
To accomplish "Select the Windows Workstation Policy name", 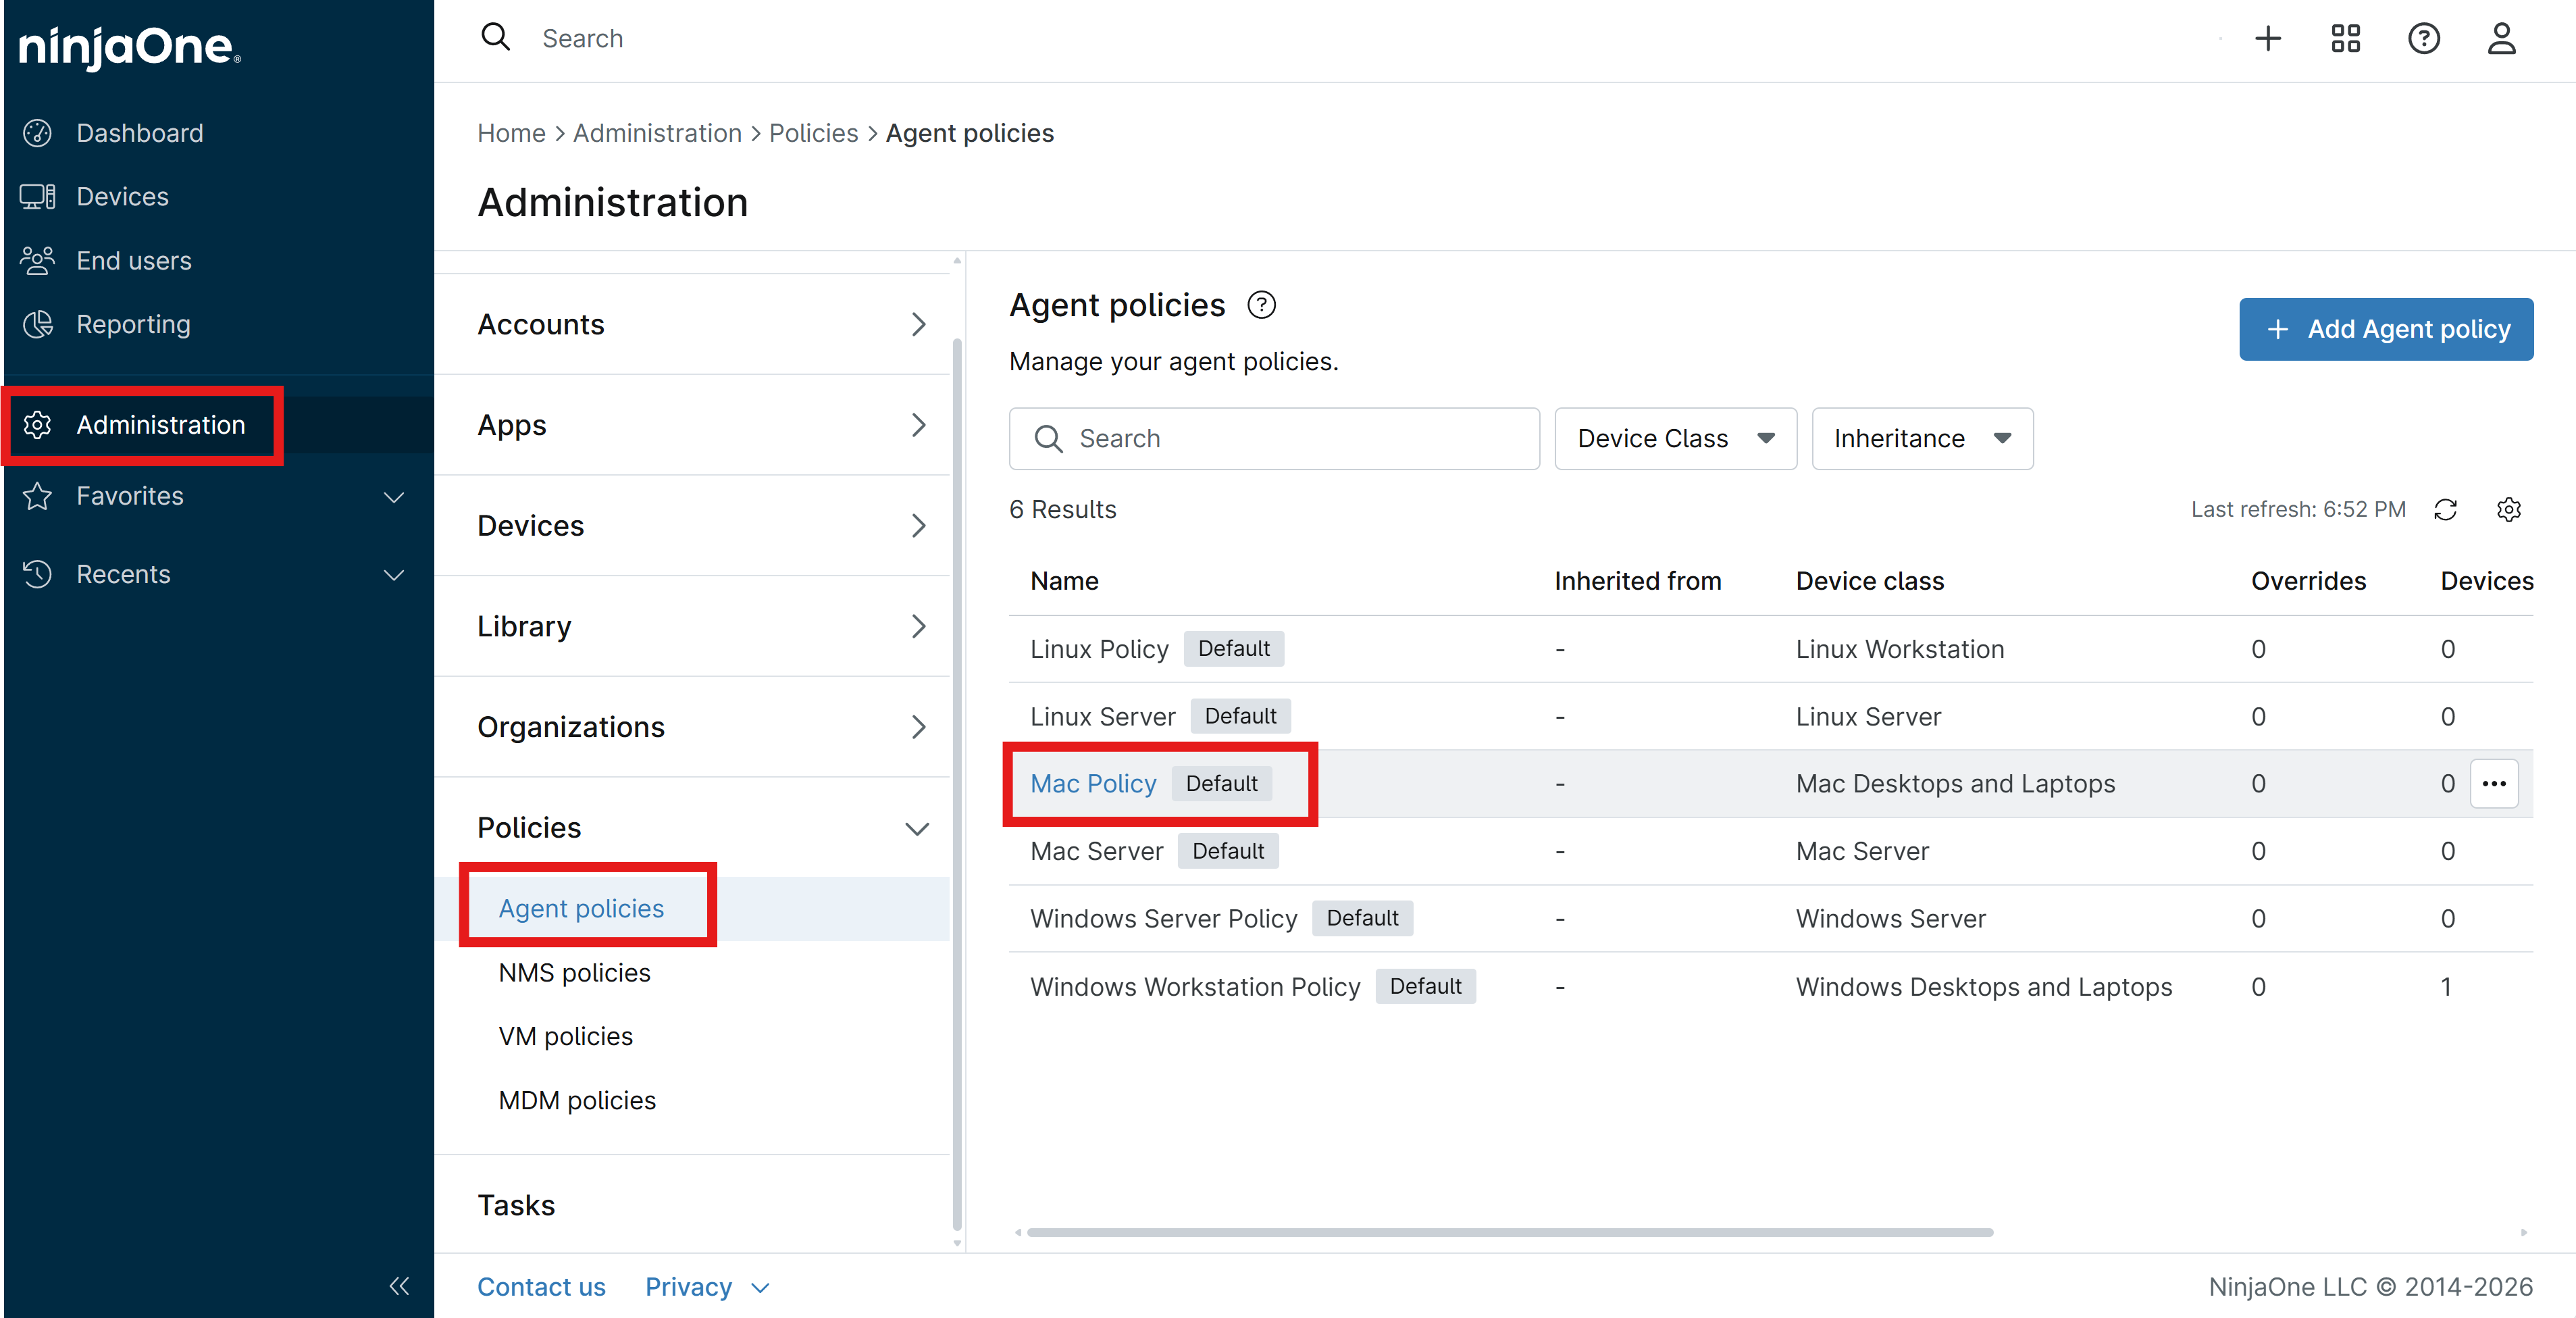I will coord(1195,987).
